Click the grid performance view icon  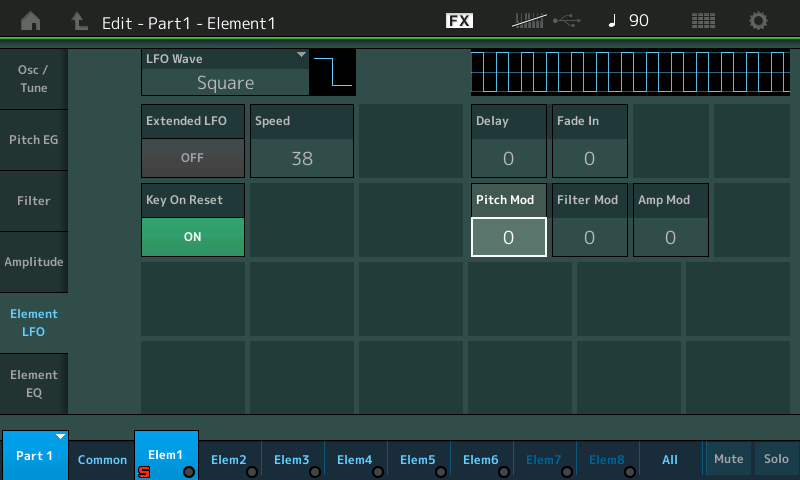tap(704, 21)
